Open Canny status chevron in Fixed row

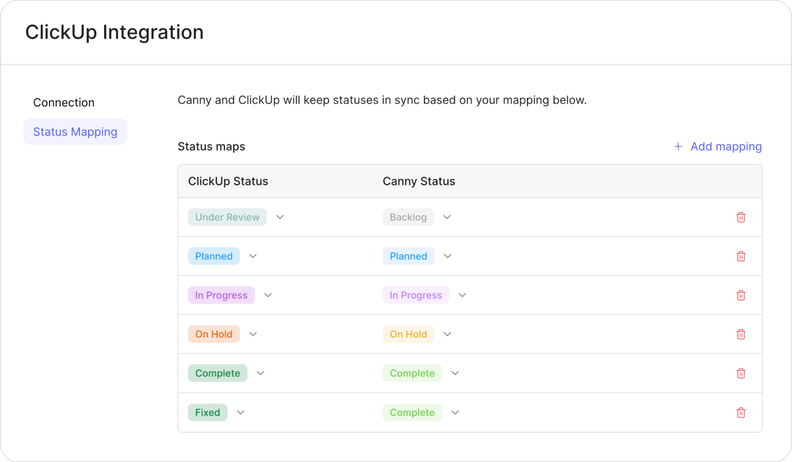(x=455, y=413)
